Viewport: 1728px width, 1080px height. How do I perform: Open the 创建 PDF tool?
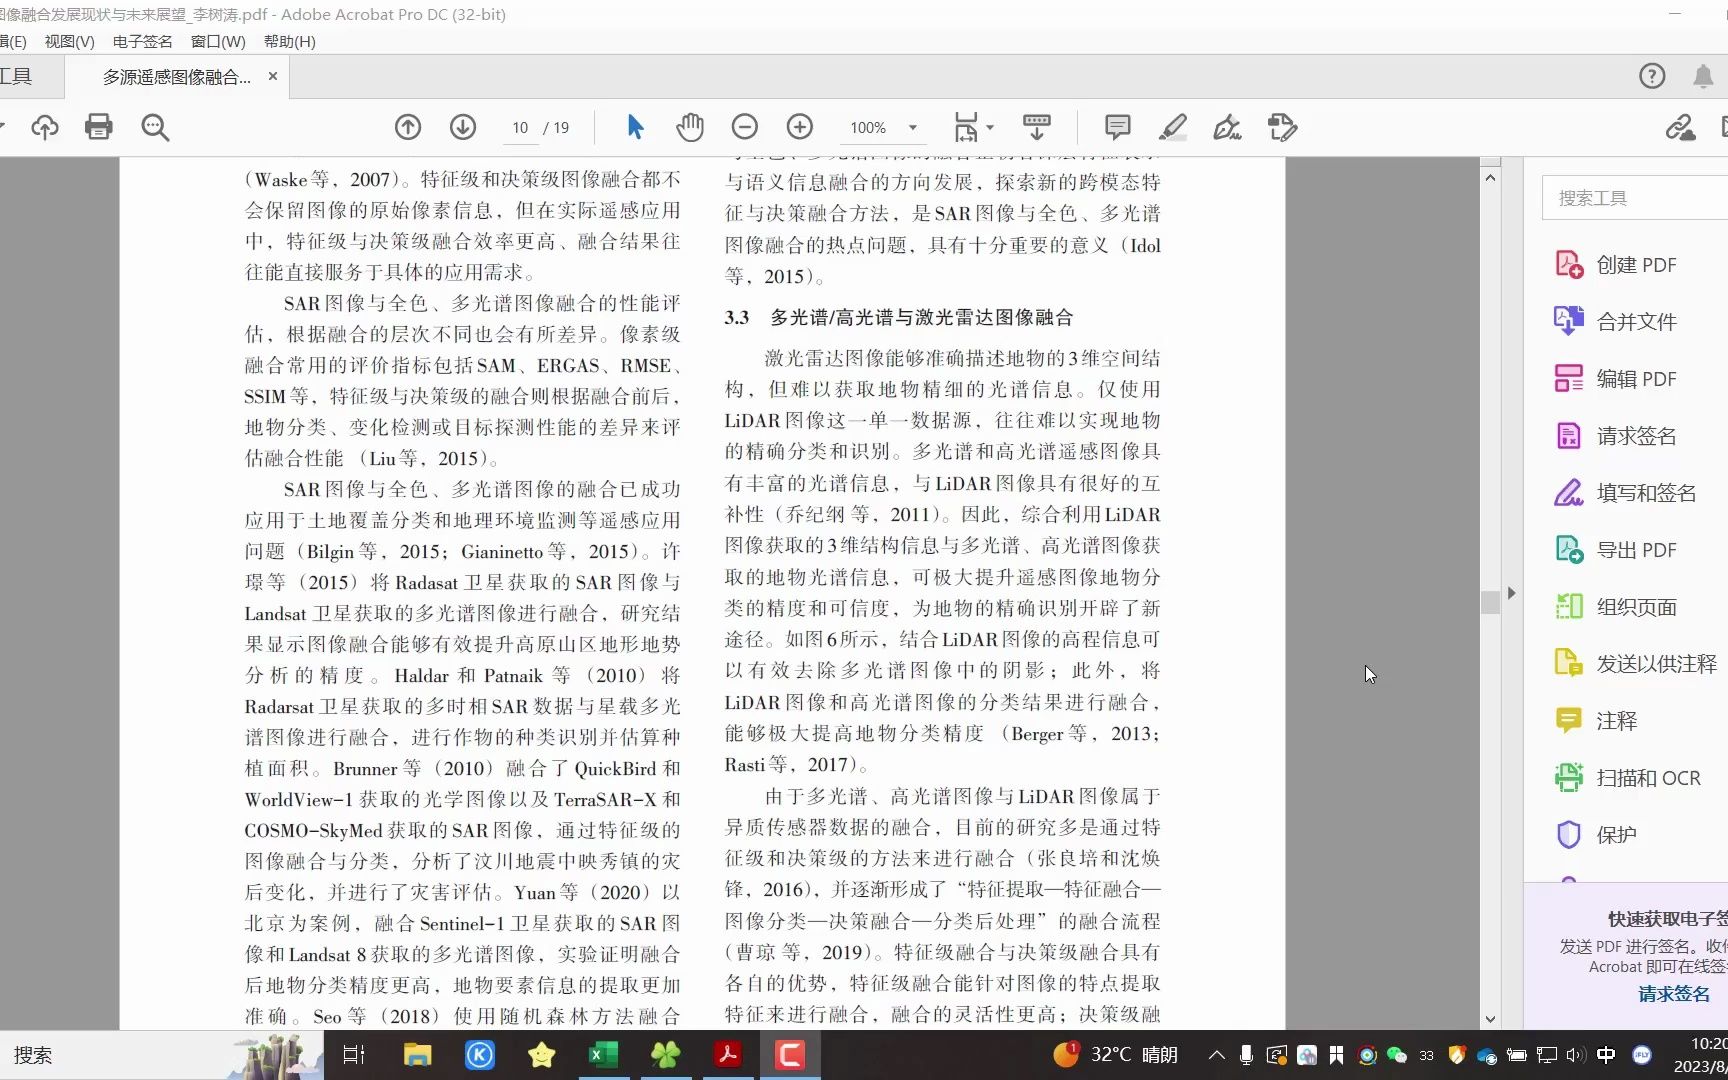(1630, 264)
